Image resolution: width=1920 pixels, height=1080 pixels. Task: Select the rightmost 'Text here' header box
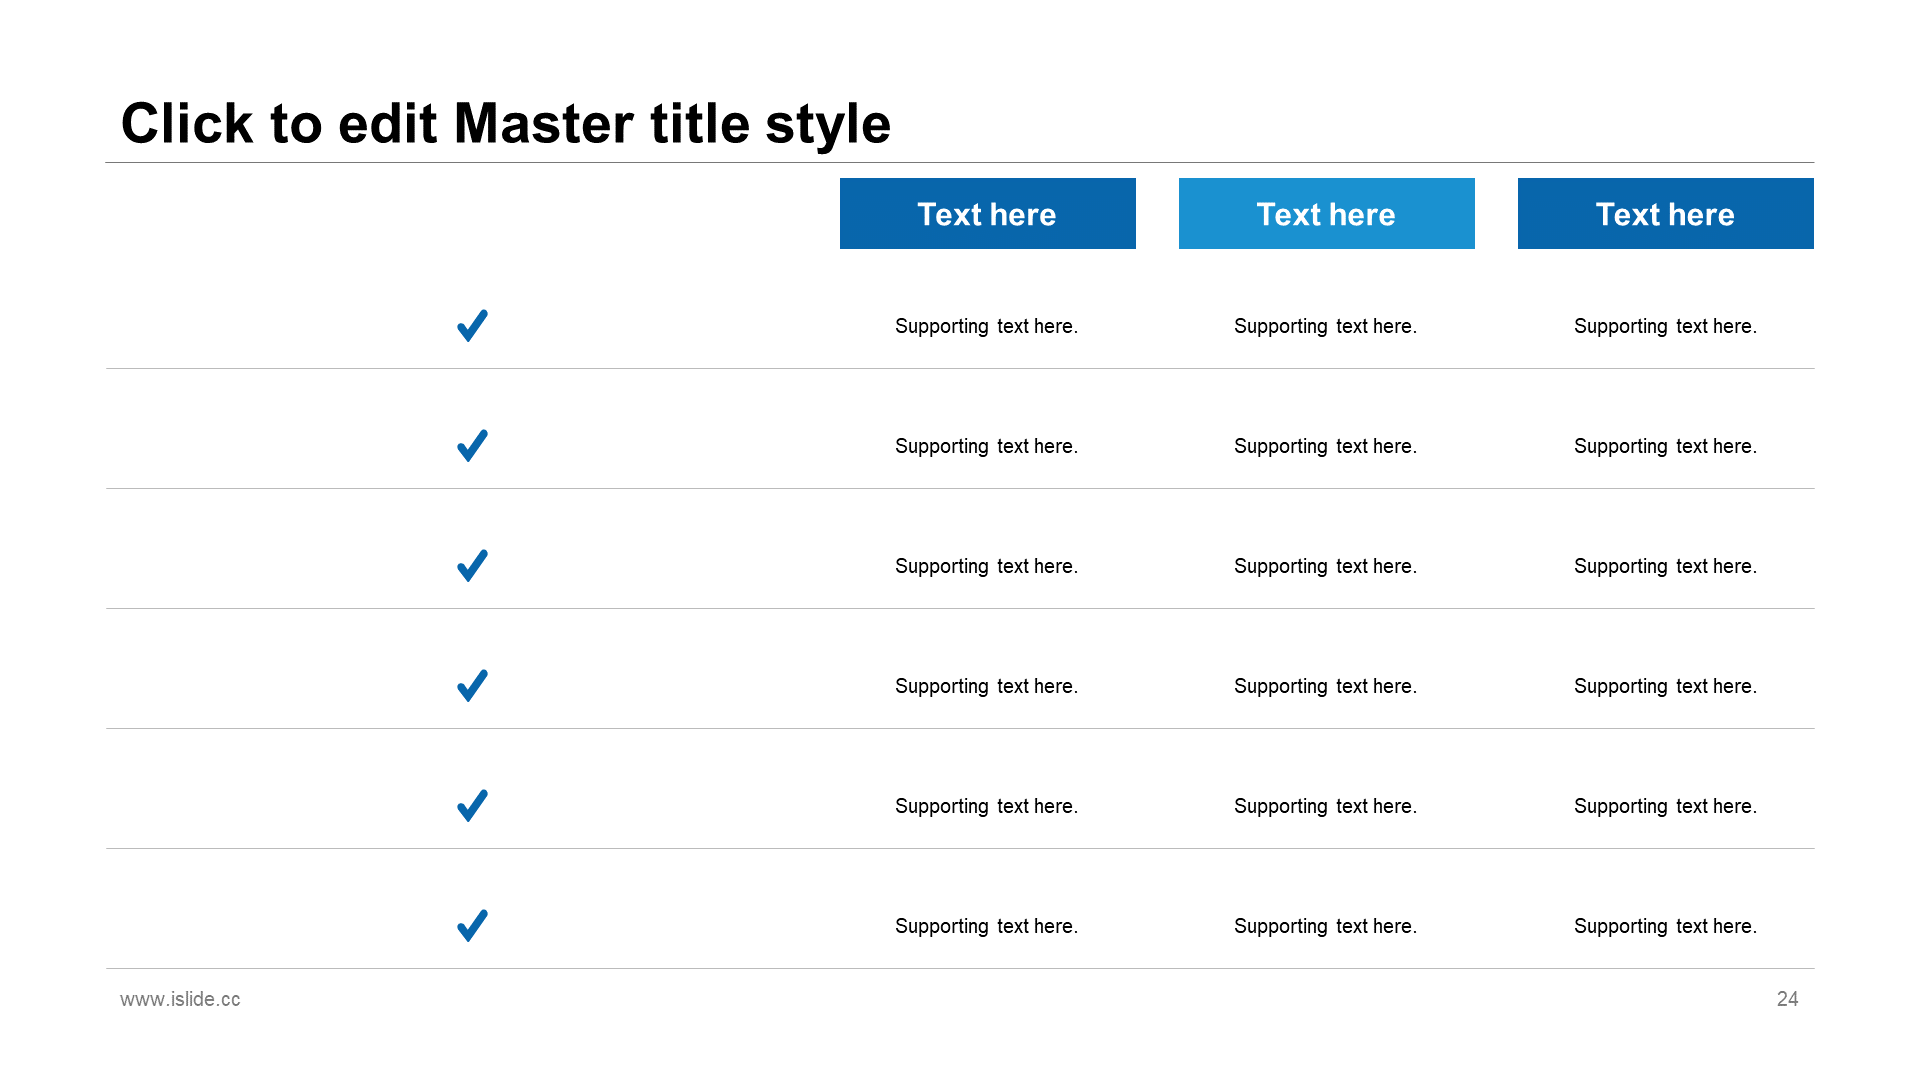pos(1666,213)
